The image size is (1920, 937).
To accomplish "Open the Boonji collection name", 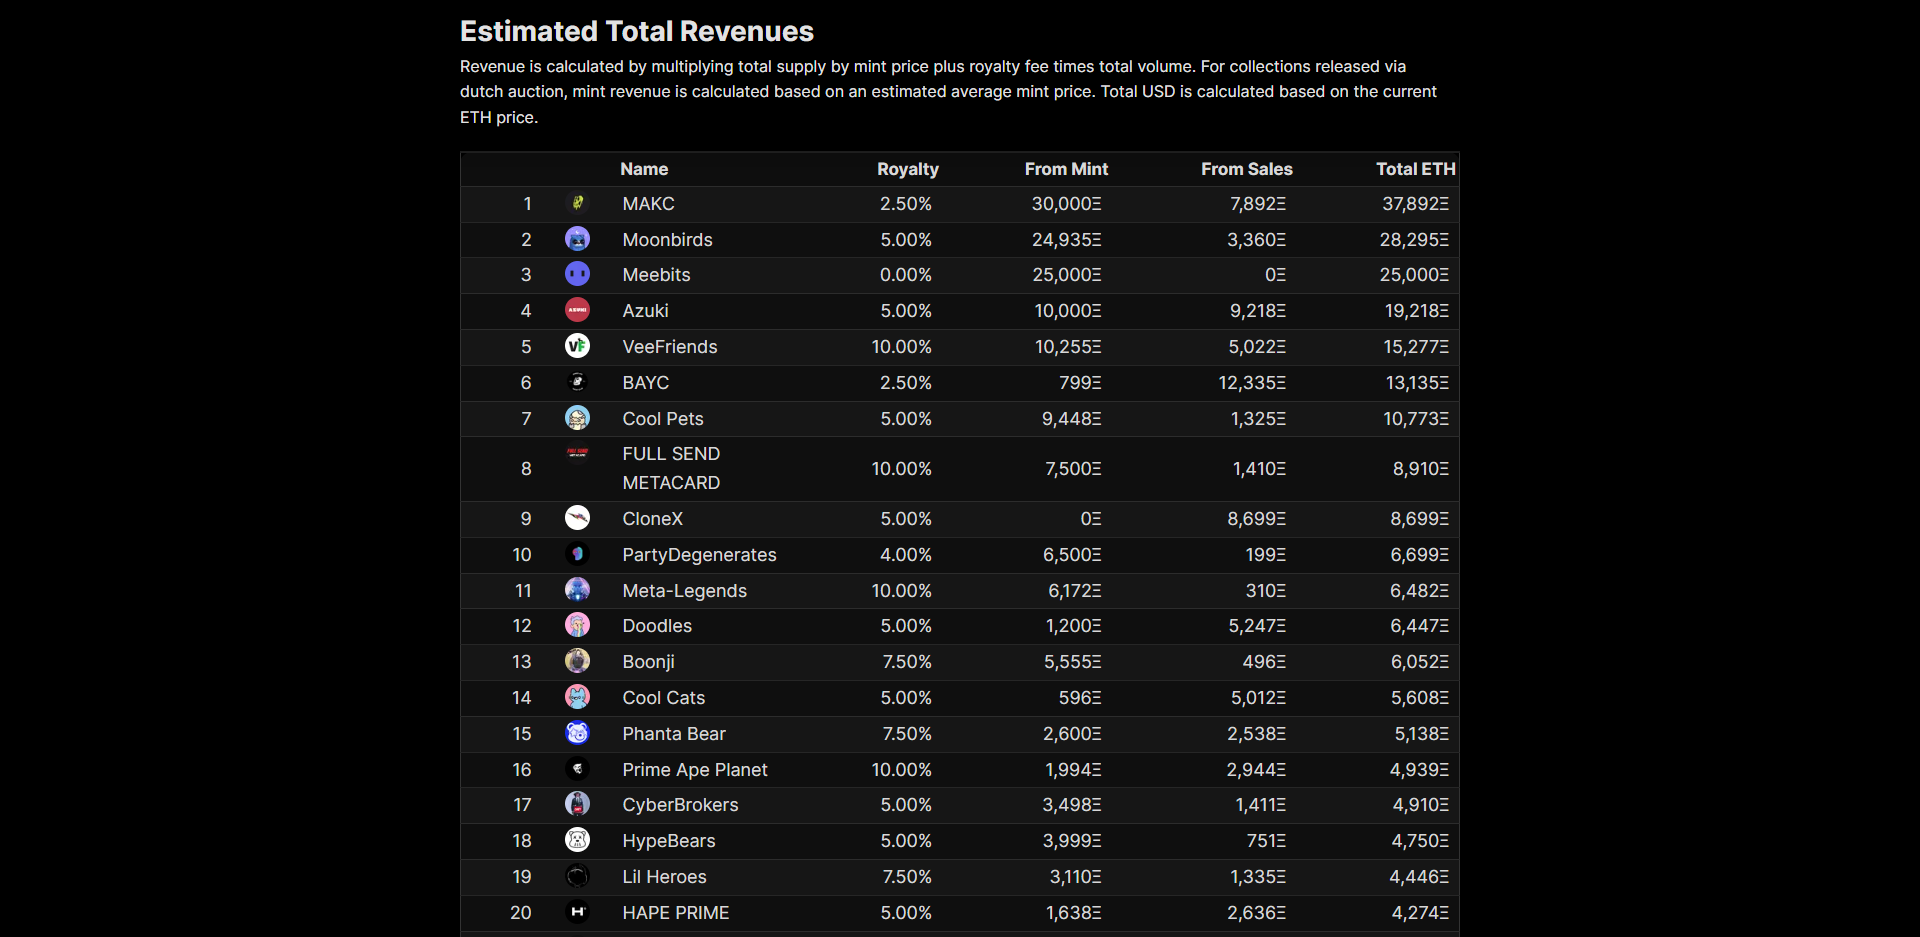I will [649, 662].
